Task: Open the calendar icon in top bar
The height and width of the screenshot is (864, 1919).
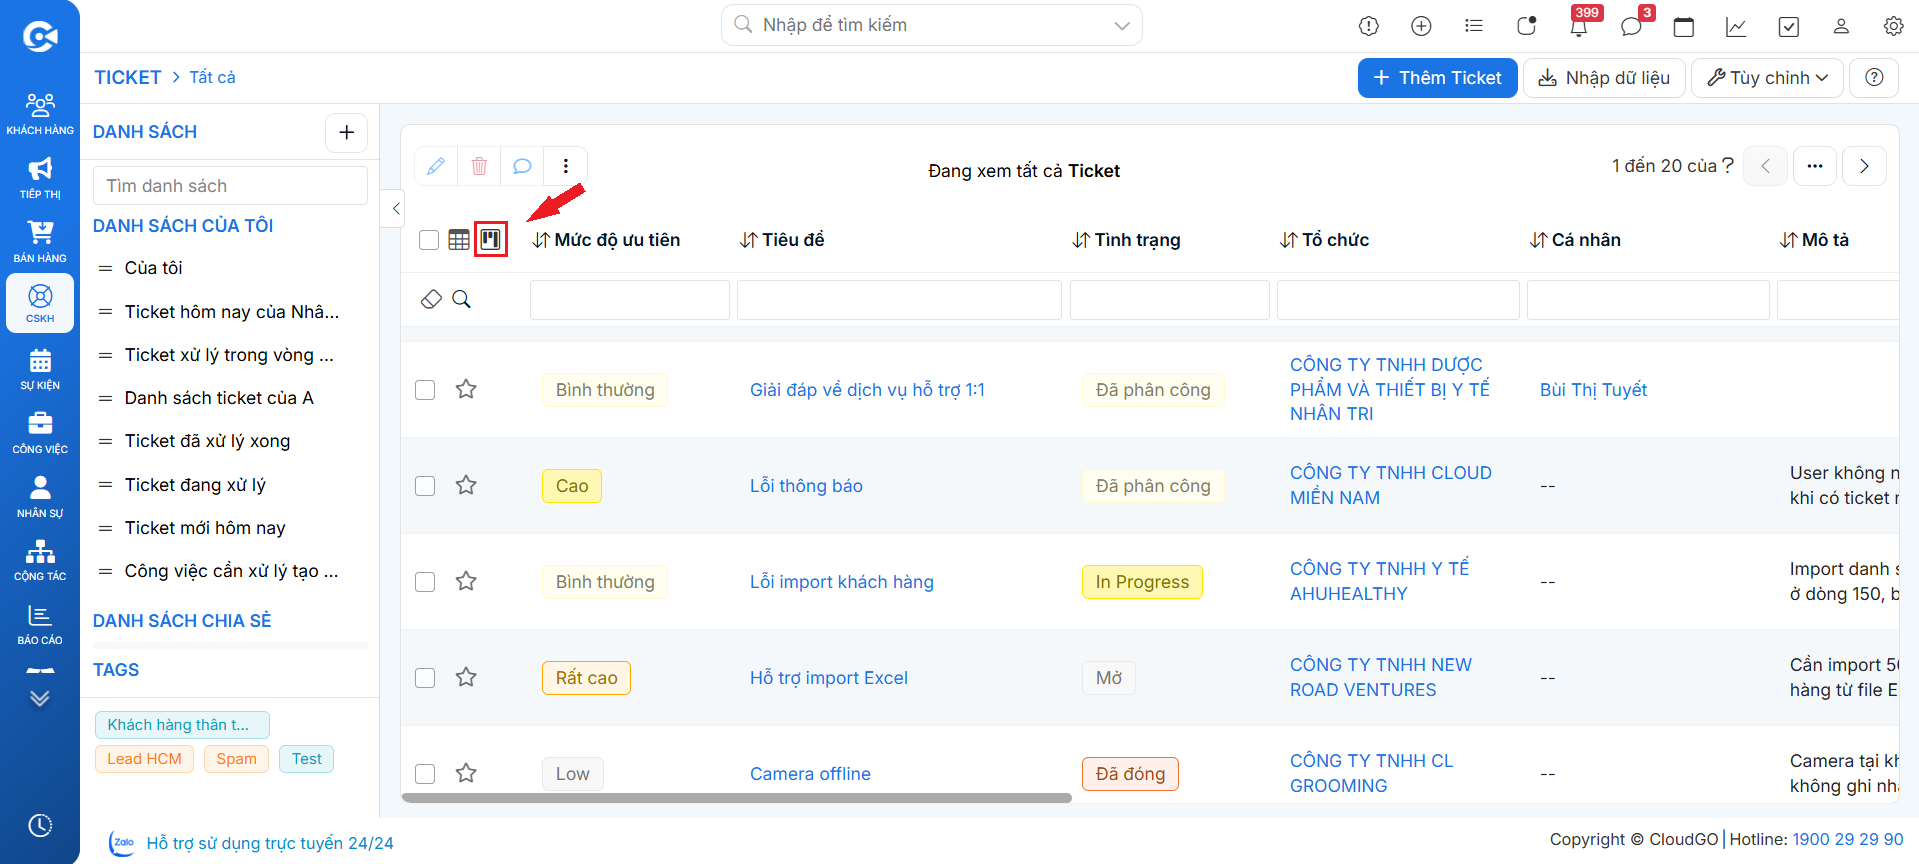Action: tap(1684, 26)
